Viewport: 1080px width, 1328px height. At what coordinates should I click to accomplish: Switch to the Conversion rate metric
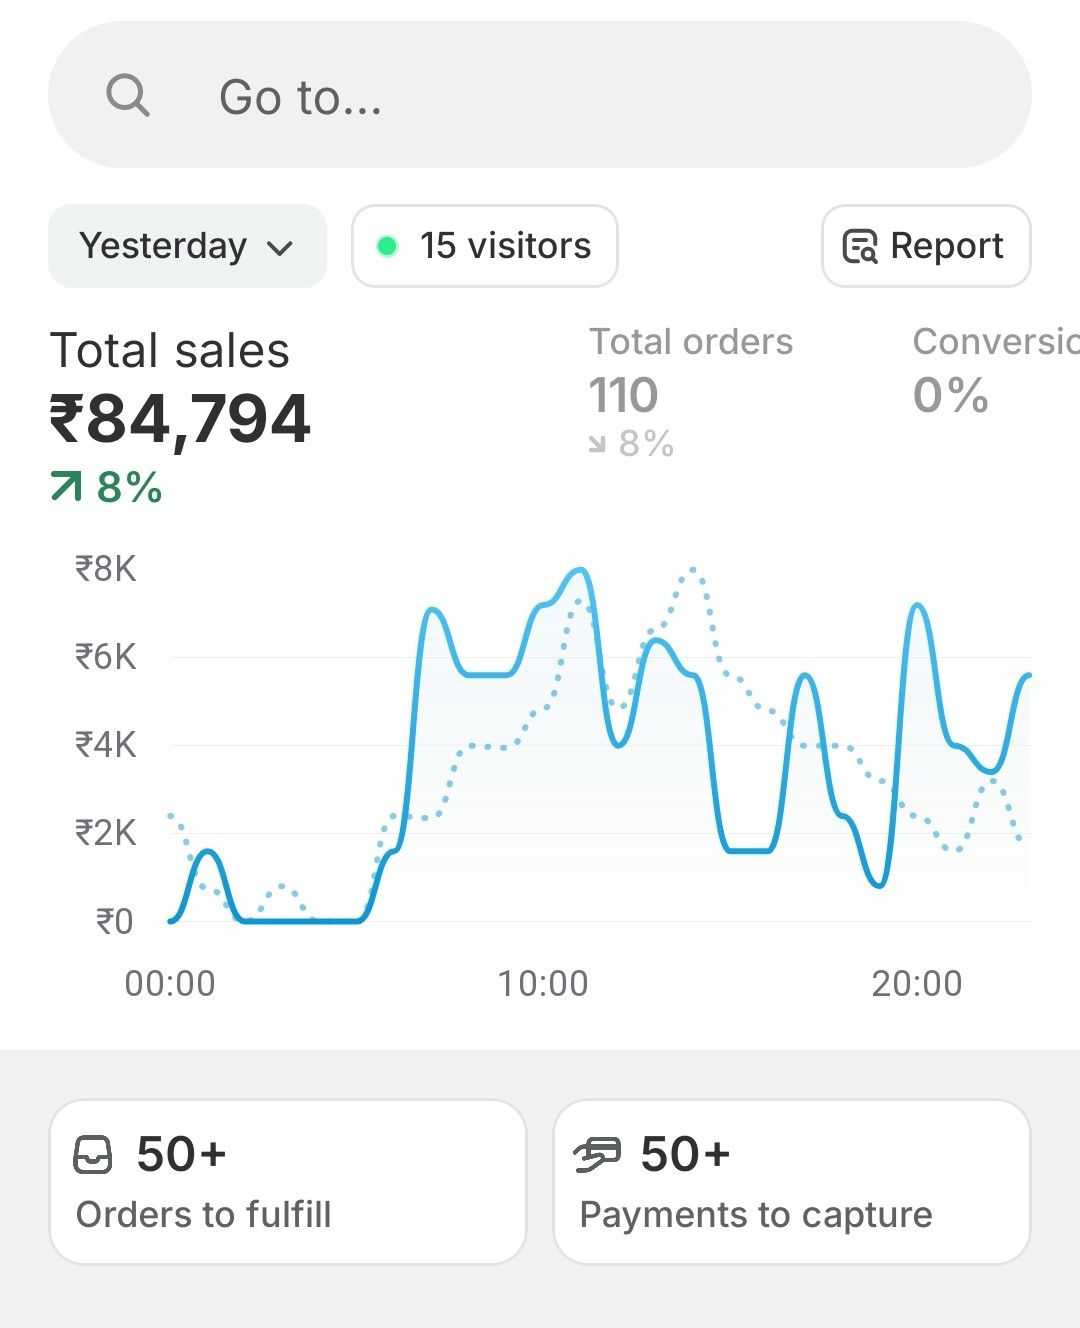pos(994,342)
